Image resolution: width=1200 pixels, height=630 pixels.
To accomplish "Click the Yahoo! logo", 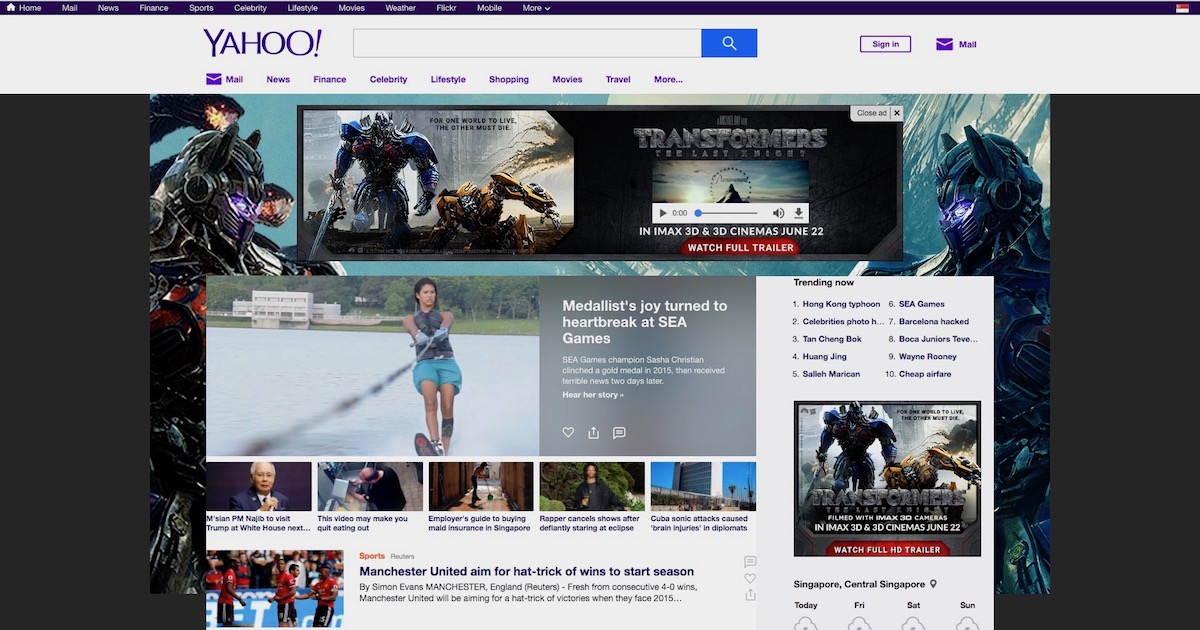I will (262, 43).
